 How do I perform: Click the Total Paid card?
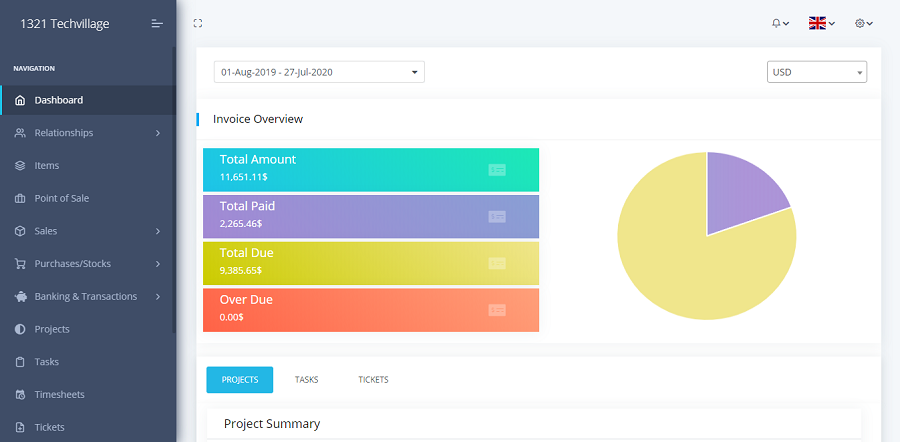pos(371,216)
